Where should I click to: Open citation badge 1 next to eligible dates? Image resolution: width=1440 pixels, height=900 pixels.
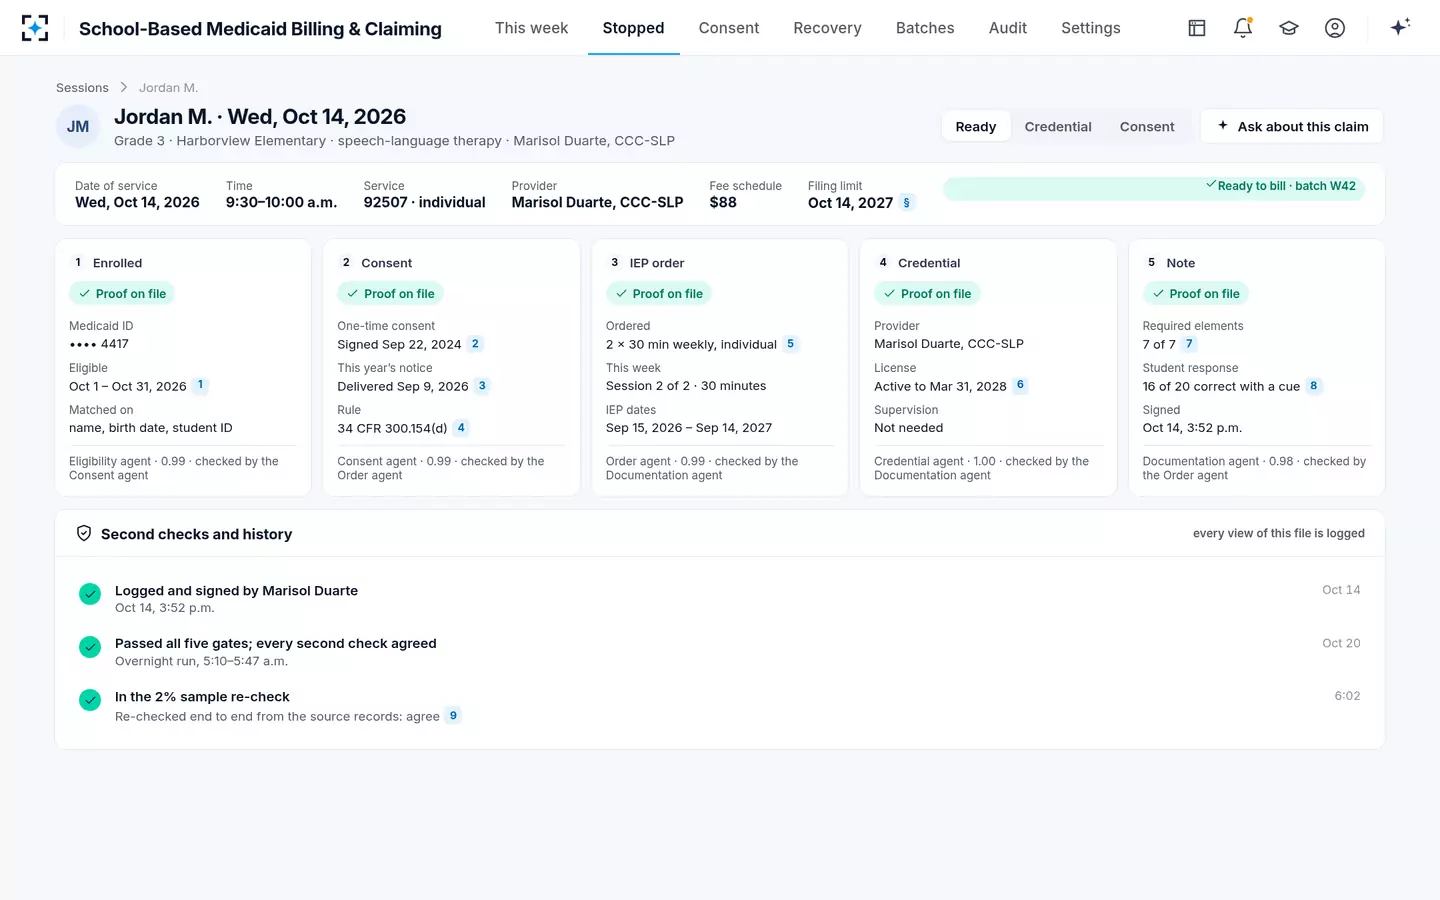(x=200, y=385)
